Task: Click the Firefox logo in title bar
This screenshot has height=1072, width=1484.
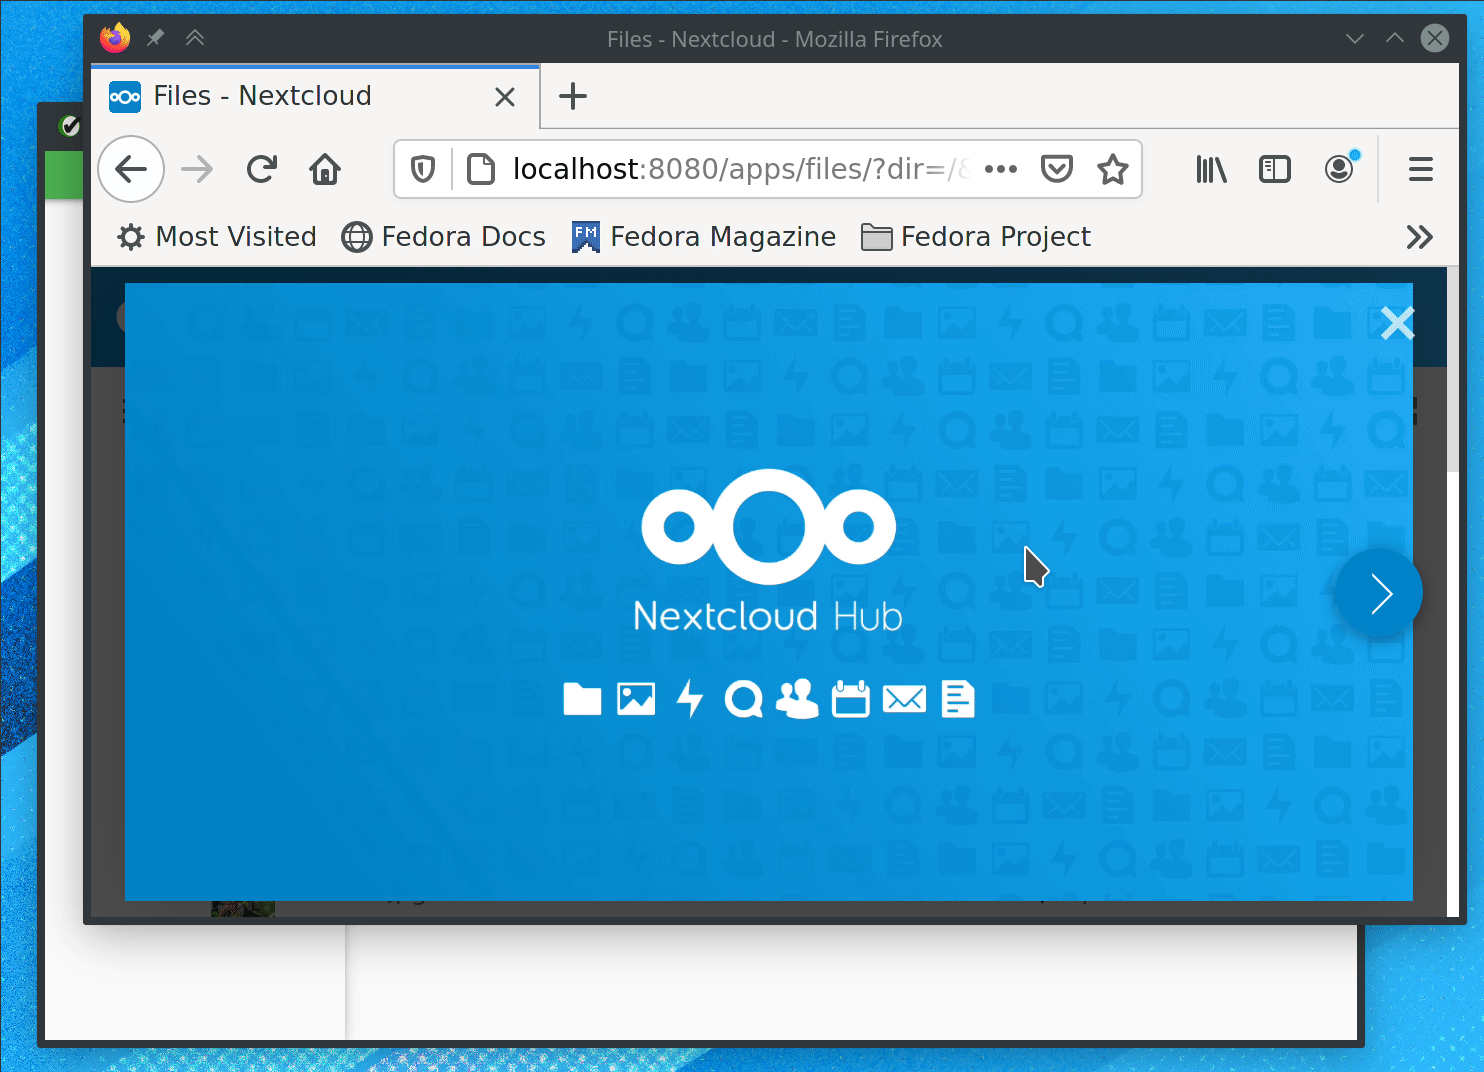Action: [x=115, y=38]
